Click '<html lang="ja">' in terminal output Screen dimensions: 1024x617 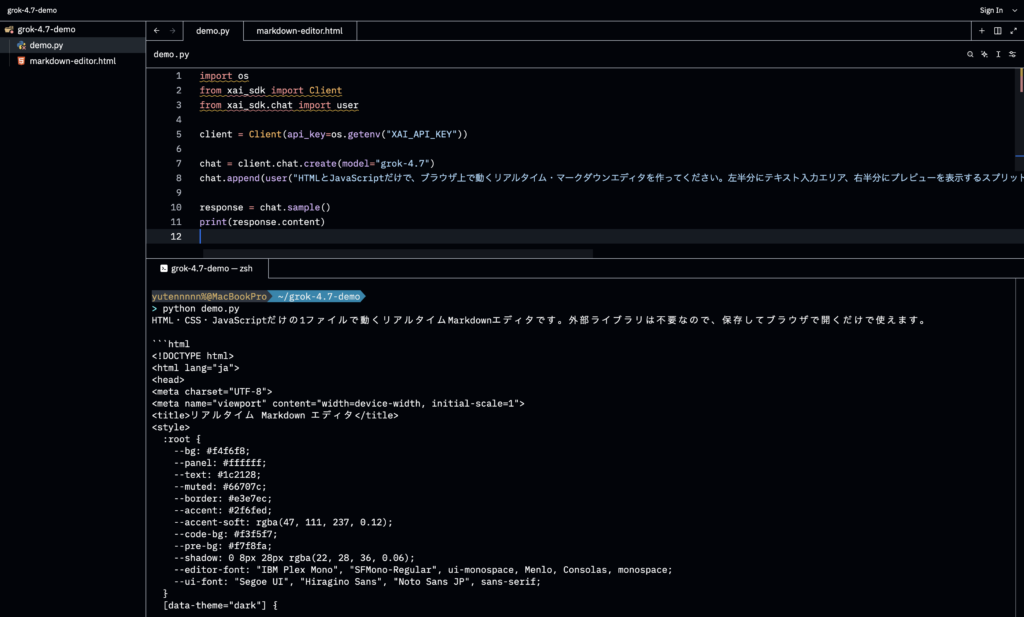(195, 368)
